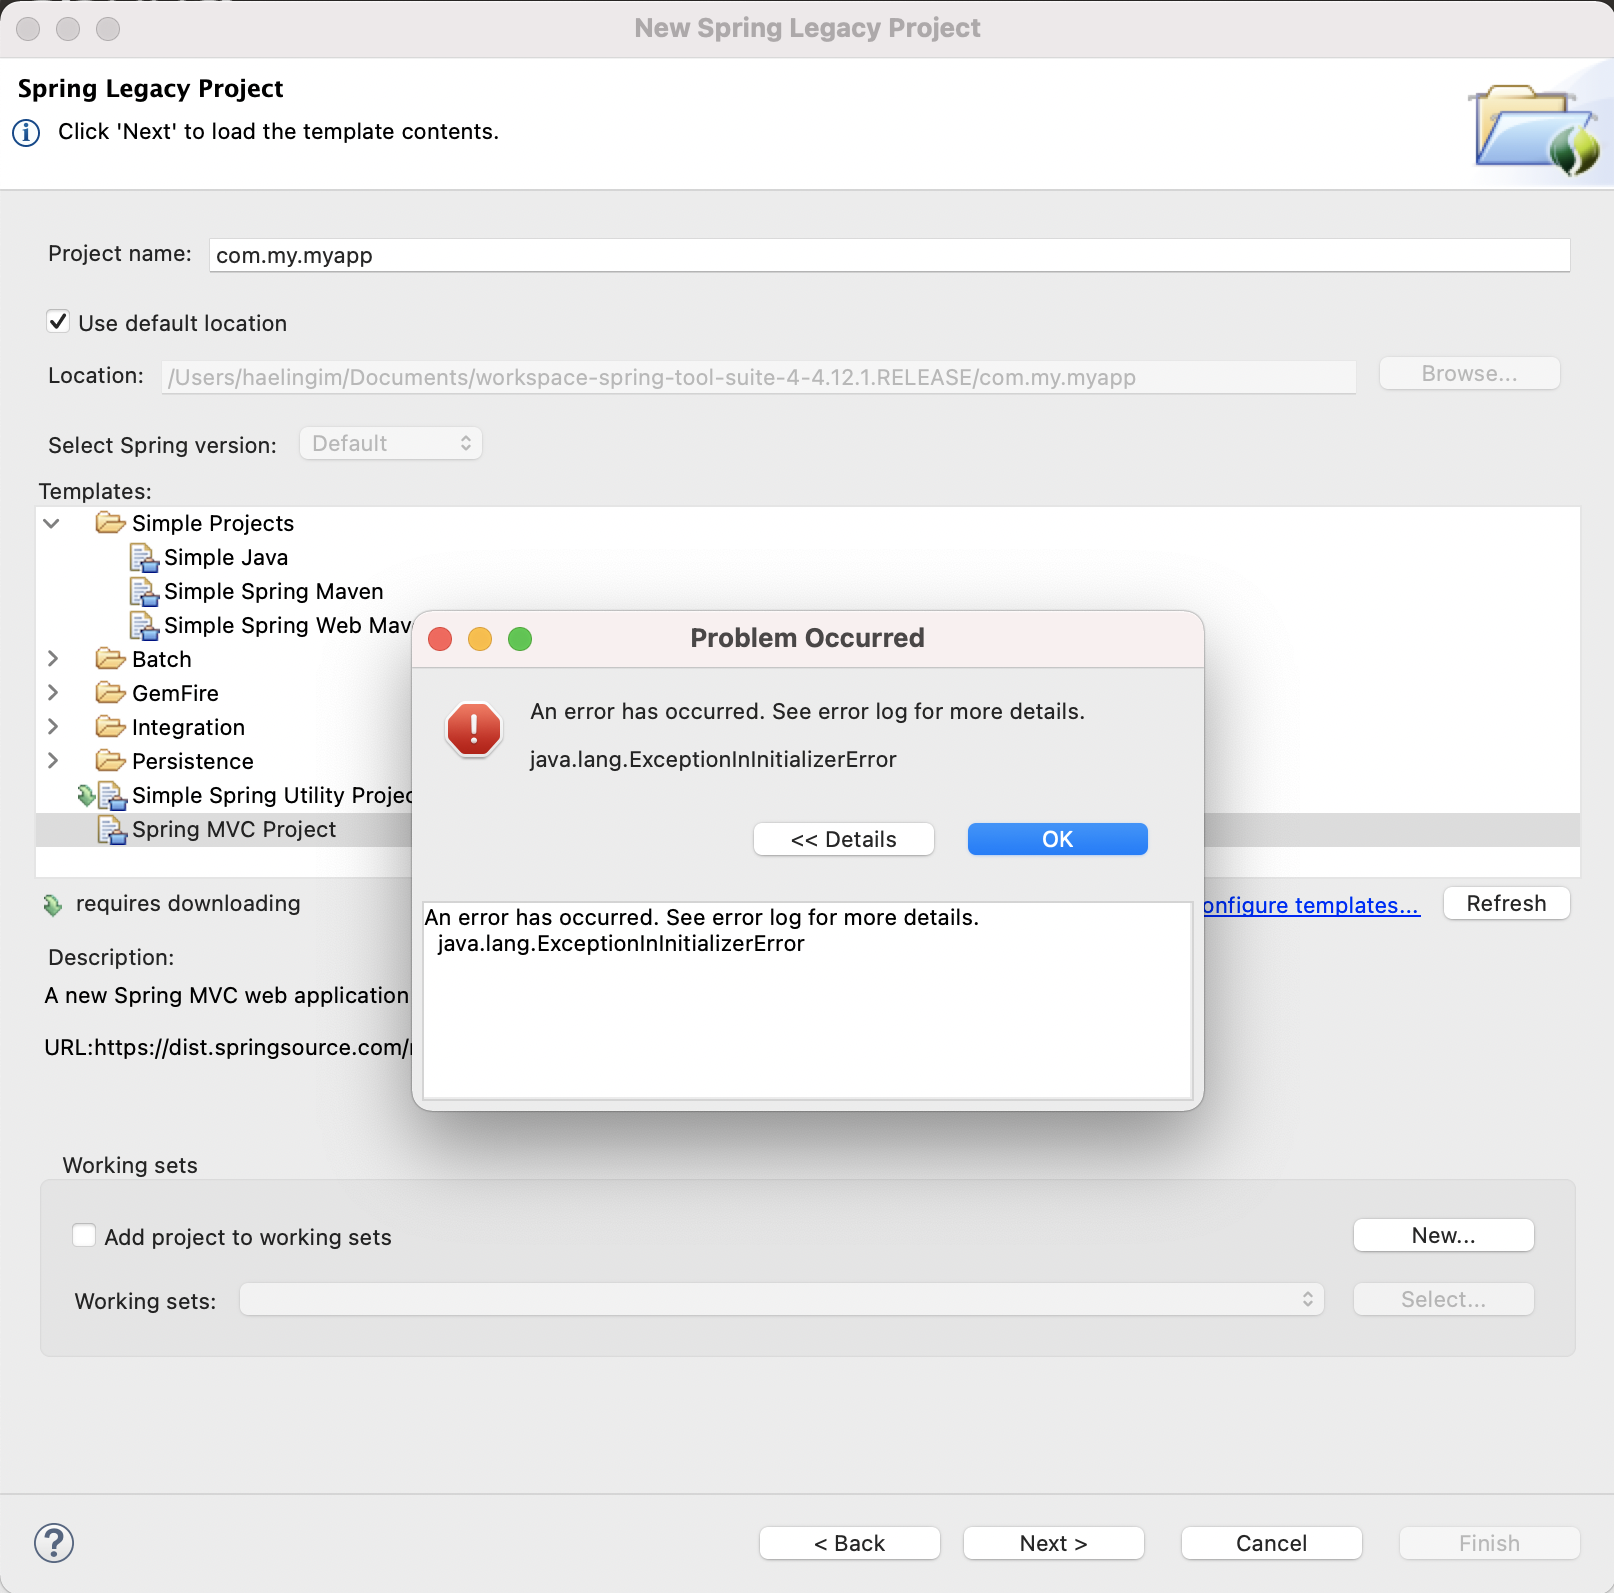
Task: Open the Configure templates link
Action: 1311,905
